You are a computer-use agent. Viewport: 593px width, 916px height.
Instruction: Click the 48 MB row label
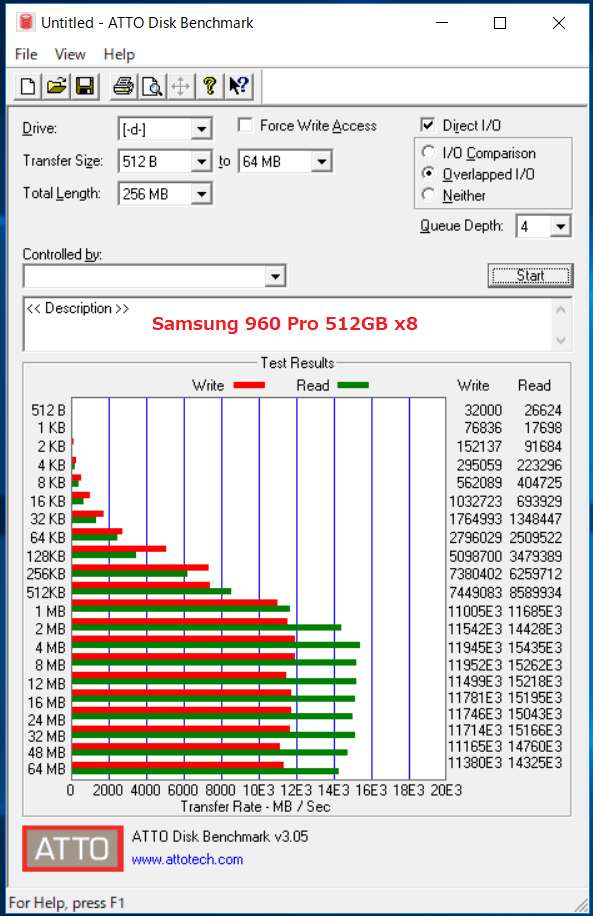(47, 752)
